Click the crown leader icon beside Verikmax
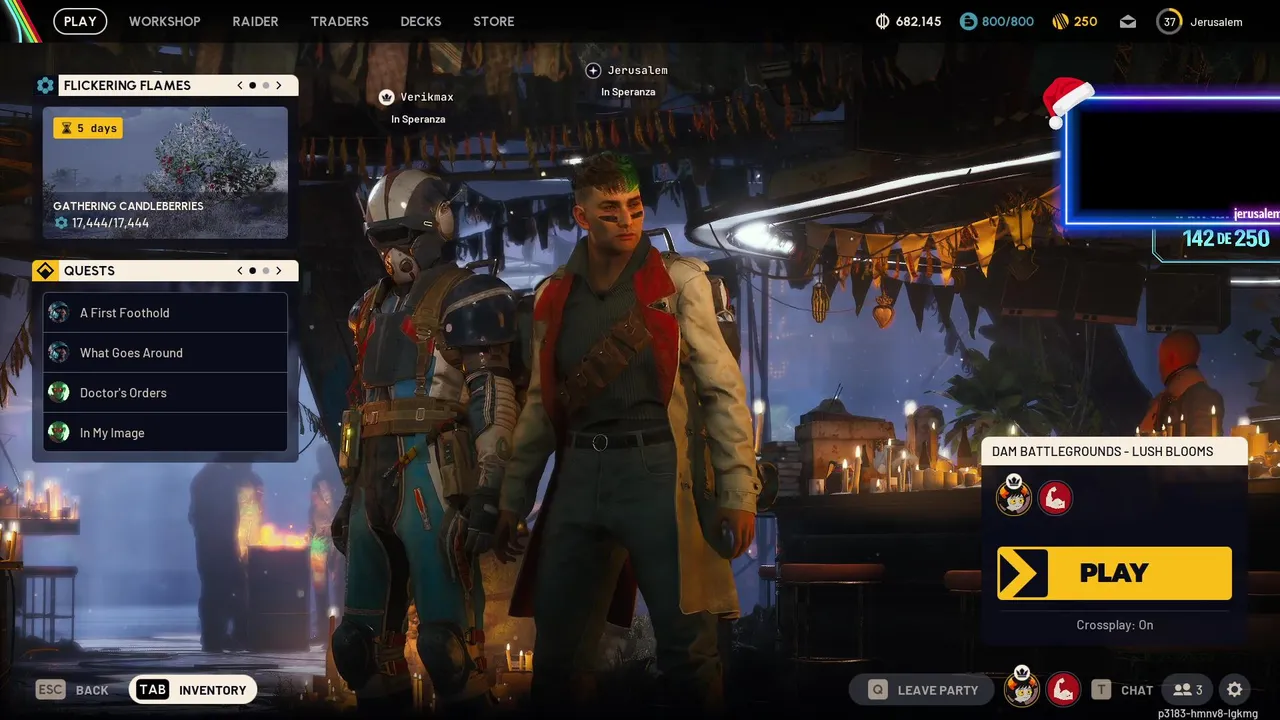This screenshot has width=1280, height=720. 386,97
